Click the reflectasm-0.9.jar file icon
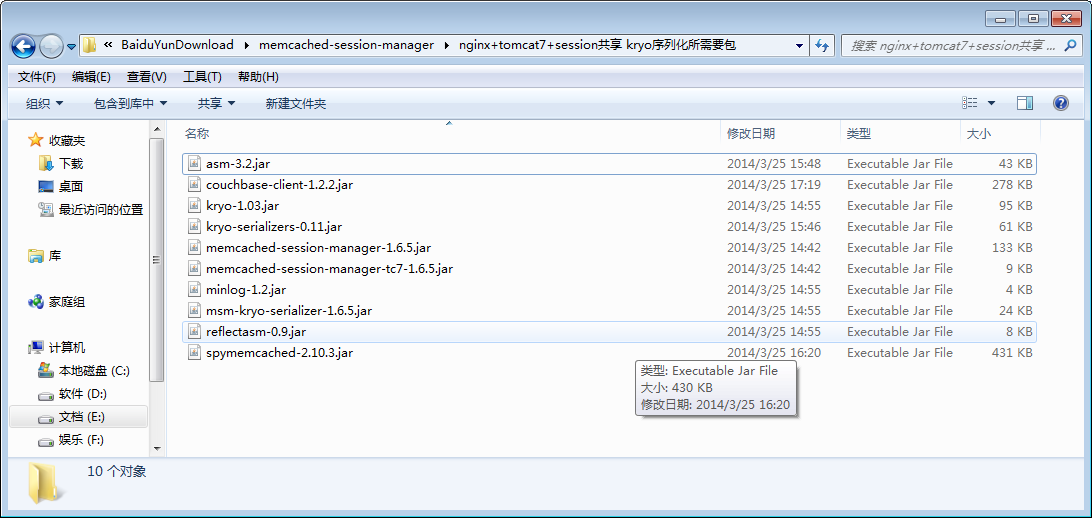 click(x=194, y=331)
